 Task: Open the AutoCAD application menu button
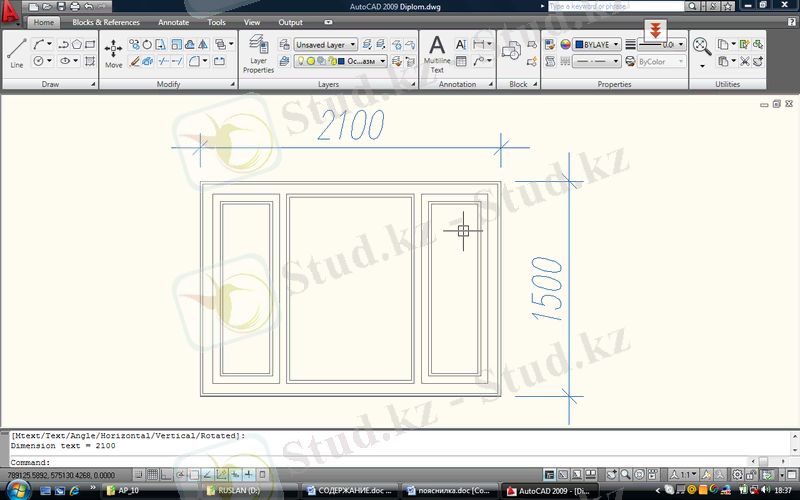click(10, 13)
